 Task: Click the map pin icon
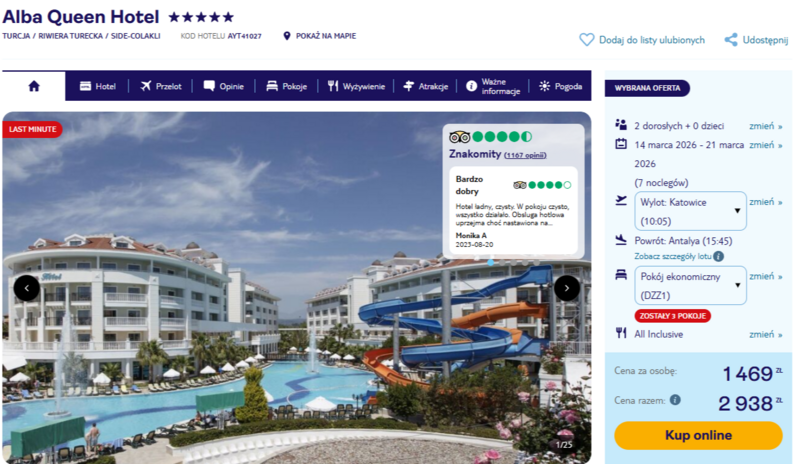coord(287,36)
